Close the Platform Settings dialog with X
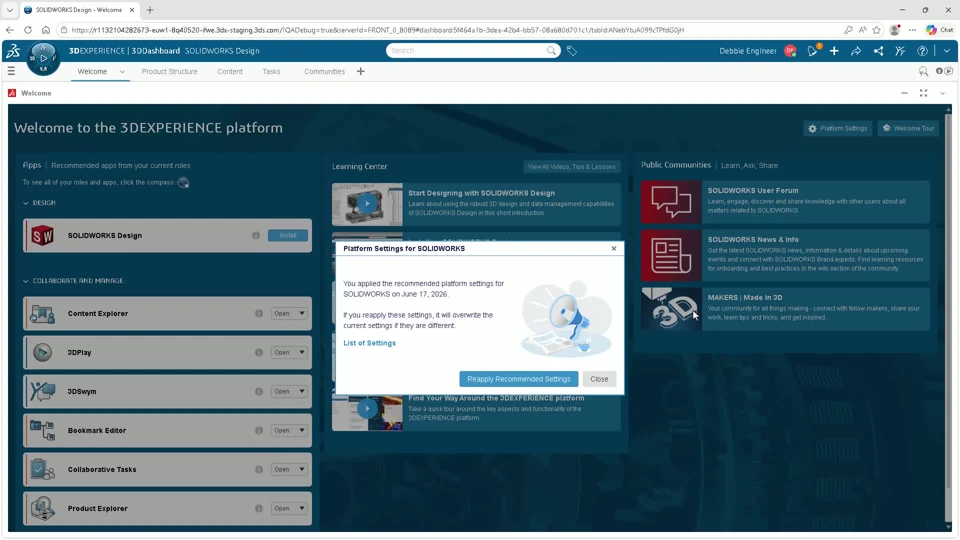This screenshot has width=960, height=540. pyautogui.click(x=613, y=249)
